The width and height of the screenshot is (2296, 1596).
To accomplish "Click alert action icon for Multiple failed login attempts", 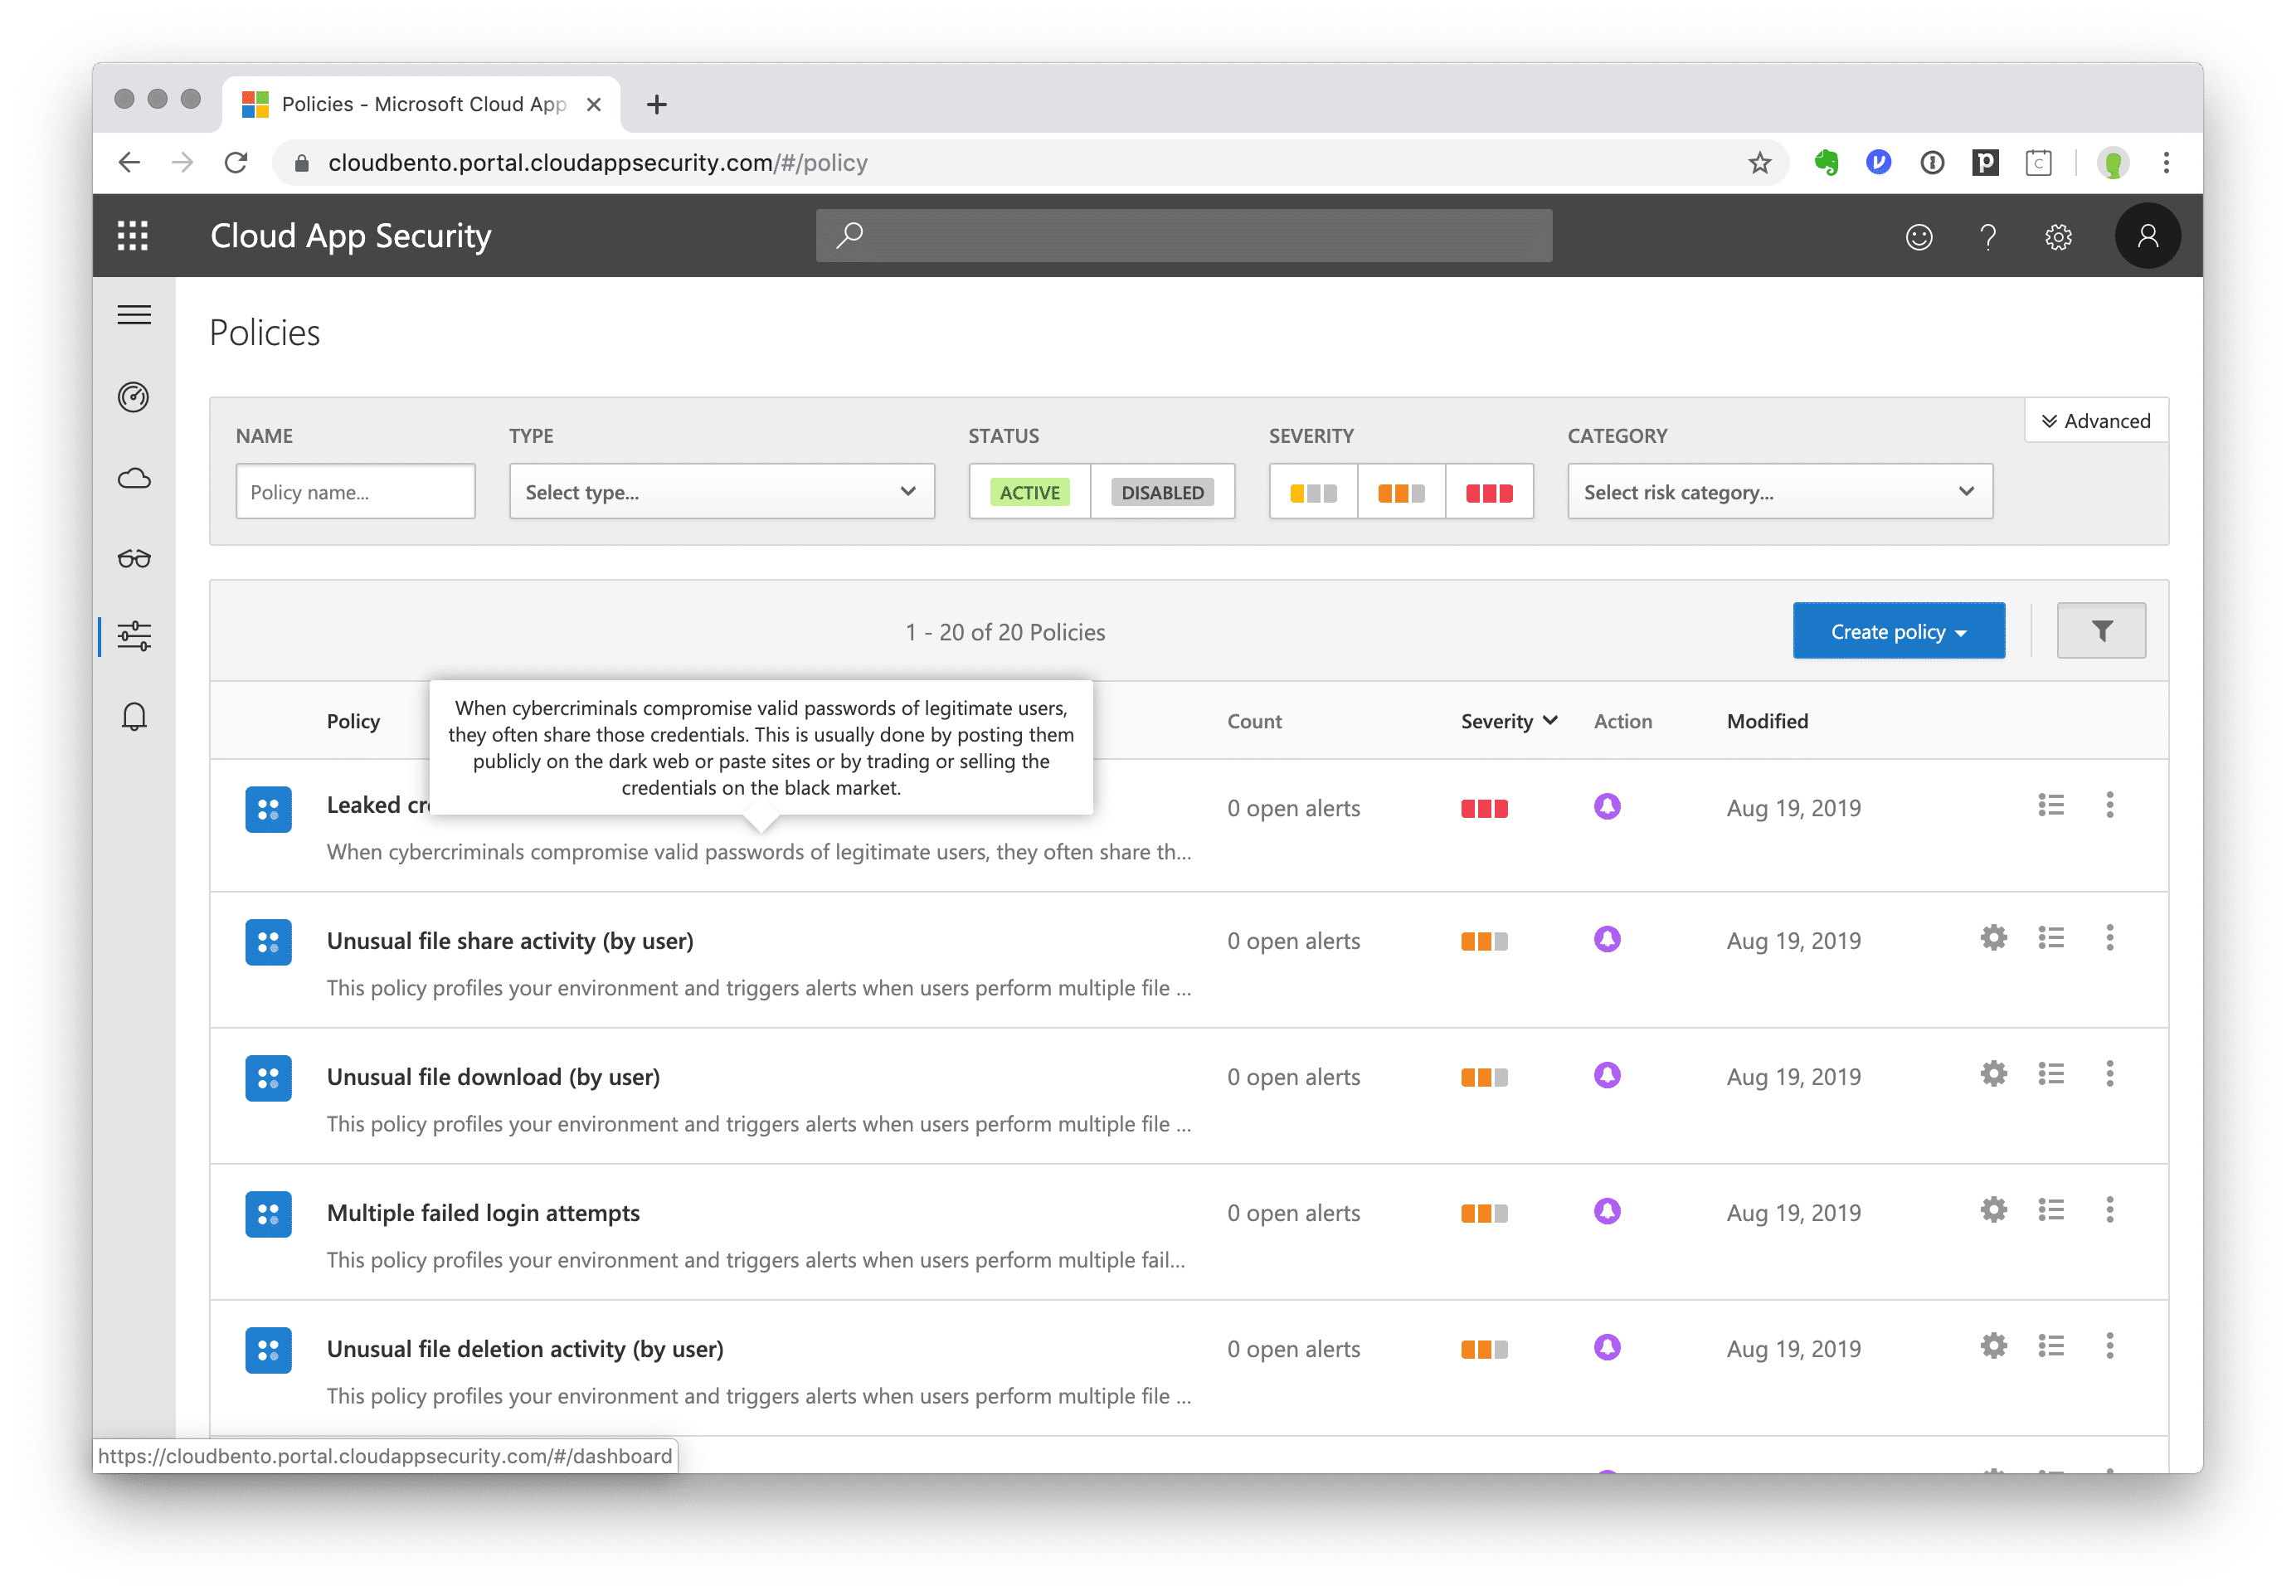I will tap(1607, 1211).
